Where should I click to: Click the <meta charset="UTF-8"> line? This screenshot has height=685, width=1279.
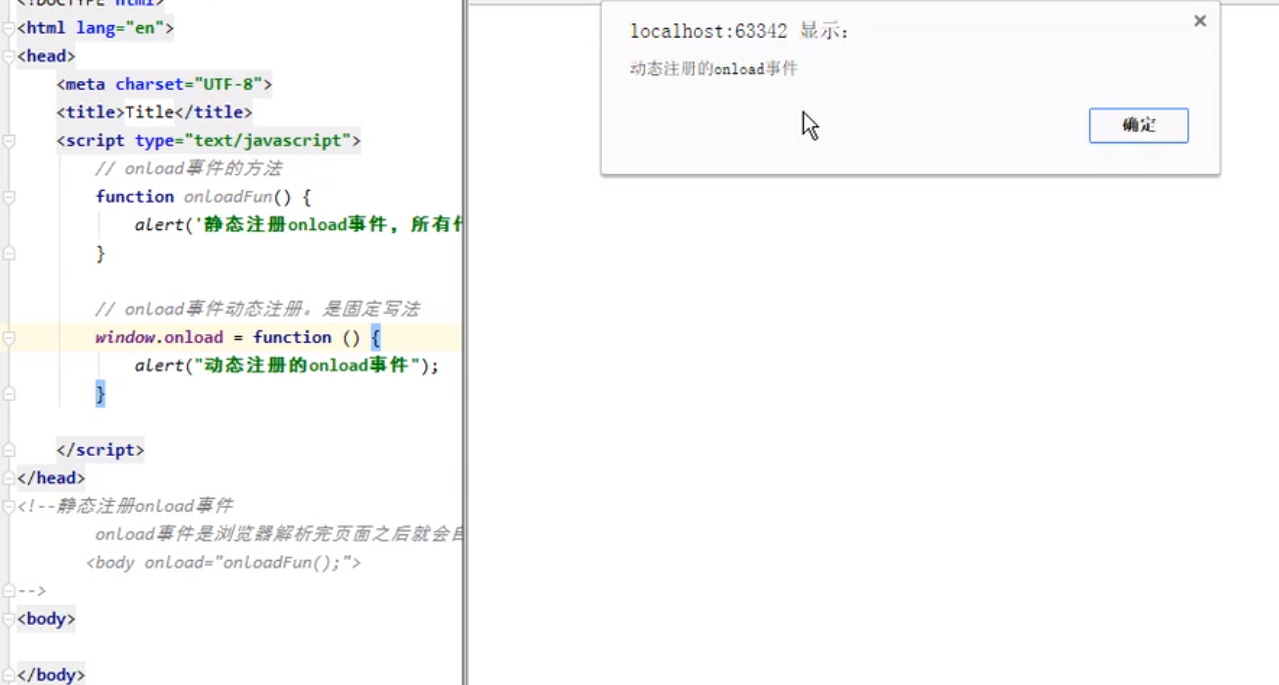[x=164, y=84]
